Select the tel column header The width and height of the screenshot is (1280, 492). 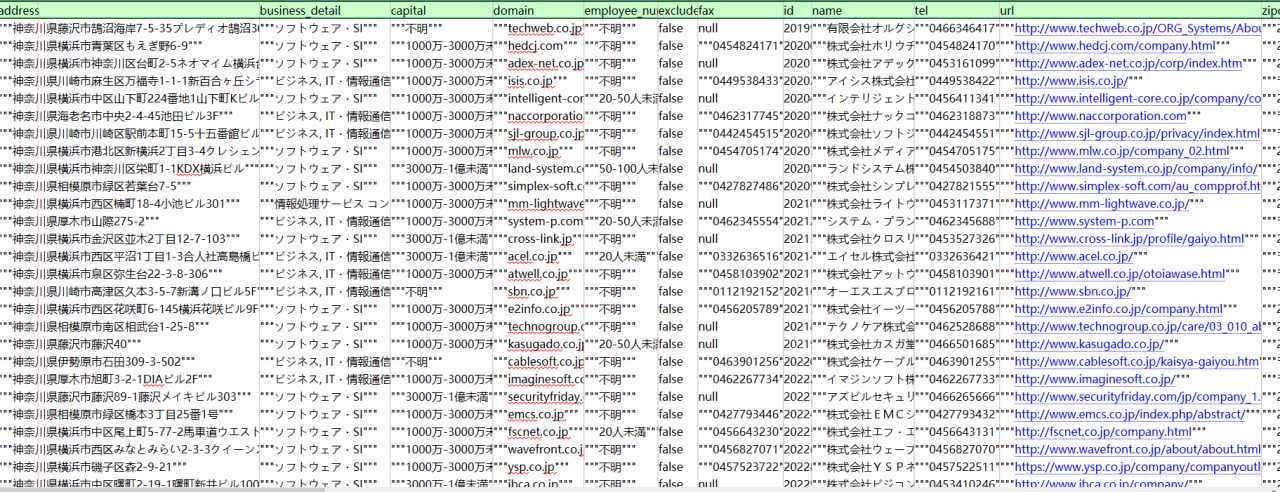pos(955,9)
